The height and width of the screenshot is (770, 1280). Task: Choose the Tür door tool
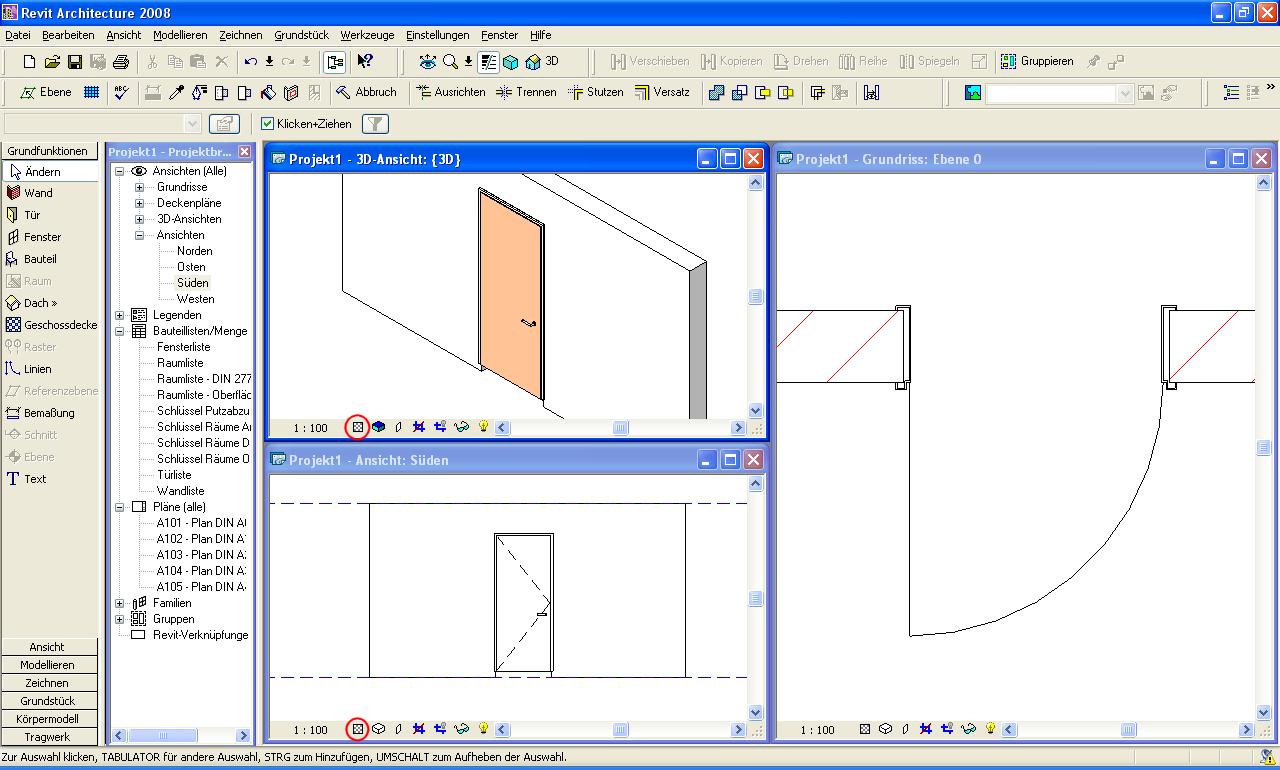pos(24,215)
